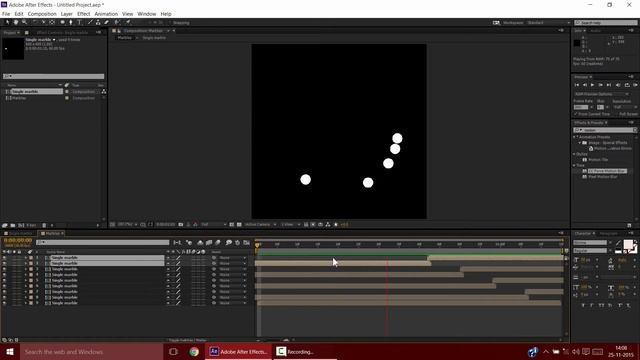Hide layer 9 using its eye icon
Screen dimensions: 640x360
tap(4, 303)
